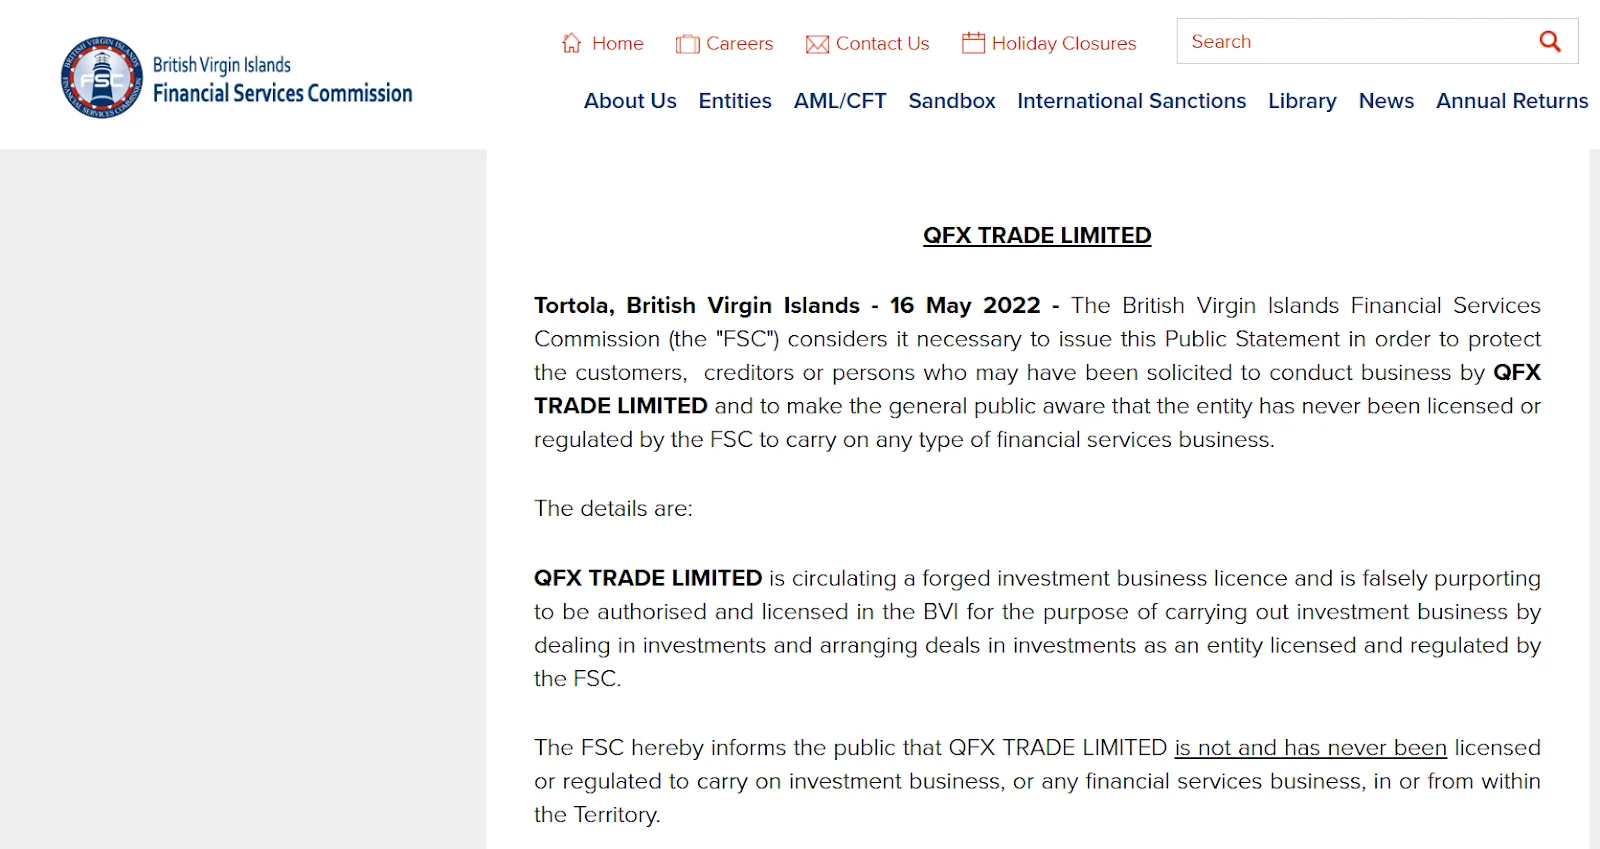The image size is (1600, 849).
Task: Click the QFX TRADE LIMITED underlined heading
Action: pos(1037,235)
